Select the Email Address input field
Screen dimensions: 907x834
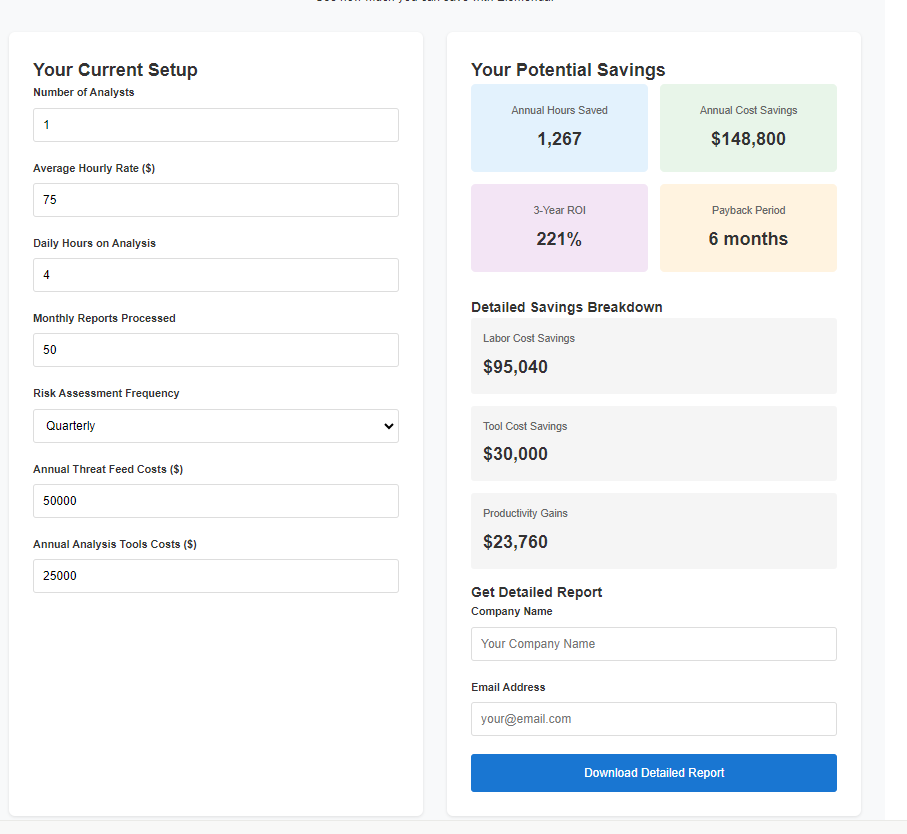click(x=653, y=719)
